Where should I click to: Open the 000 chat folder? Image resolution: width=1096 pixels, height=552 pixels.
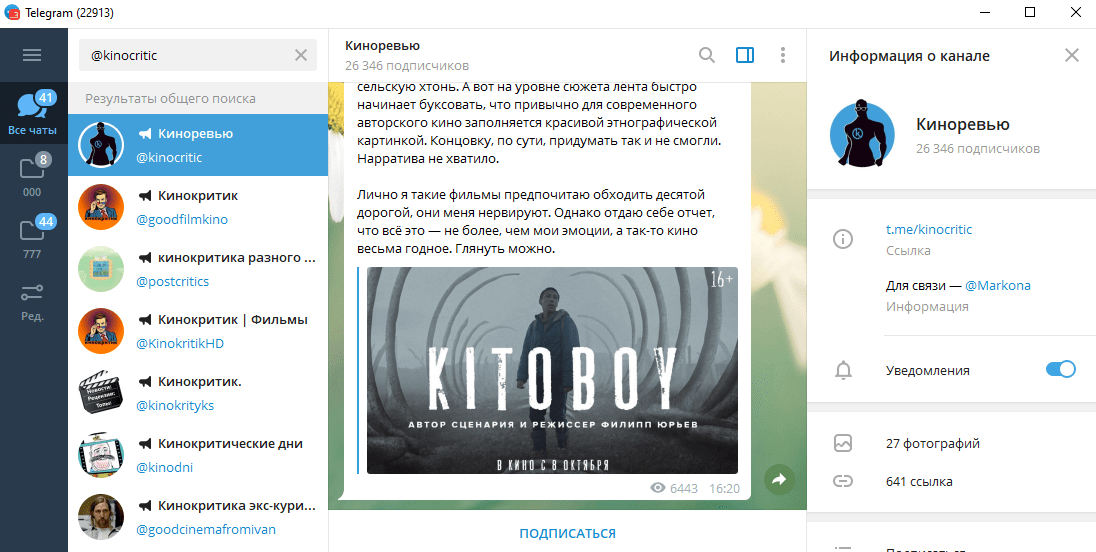pos(33,174)
